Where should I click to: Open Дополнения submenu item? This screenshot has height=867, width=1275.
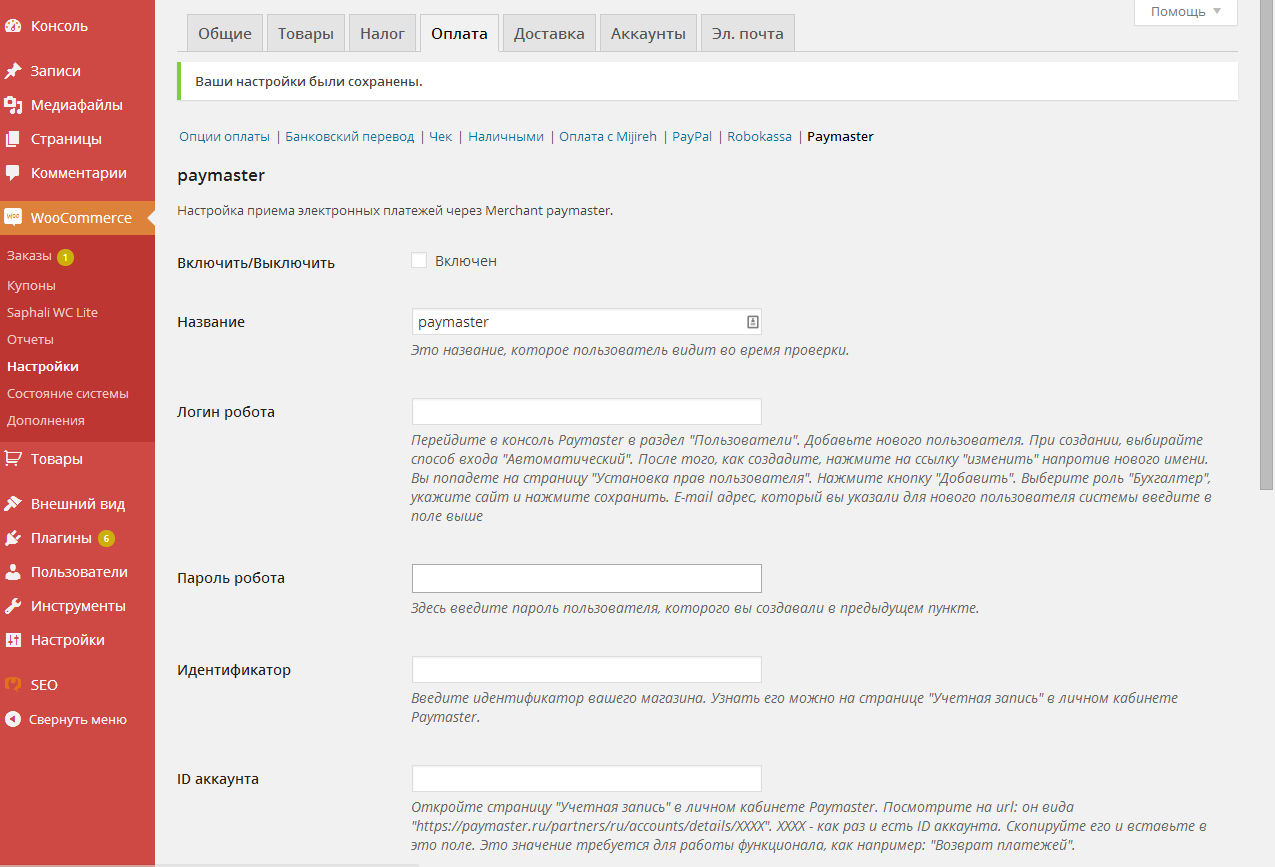[x=45, y=420]
